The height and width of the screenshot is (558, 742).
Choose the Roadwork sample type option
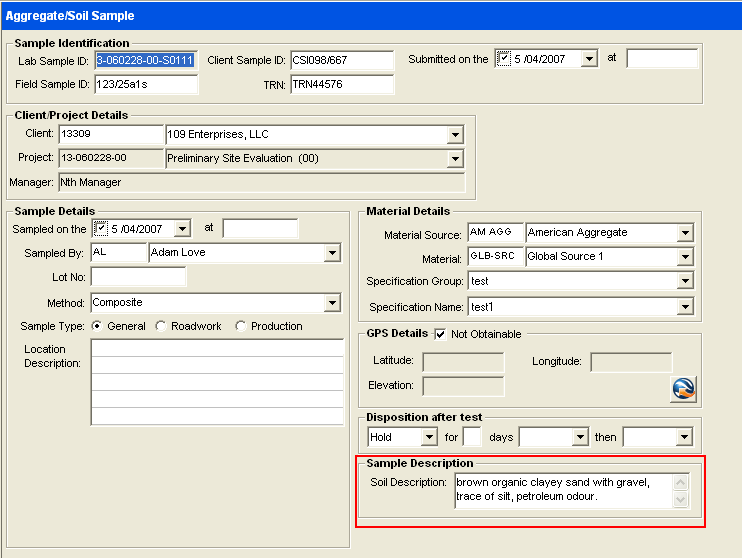pyautogui.click(x=161, y=326)
